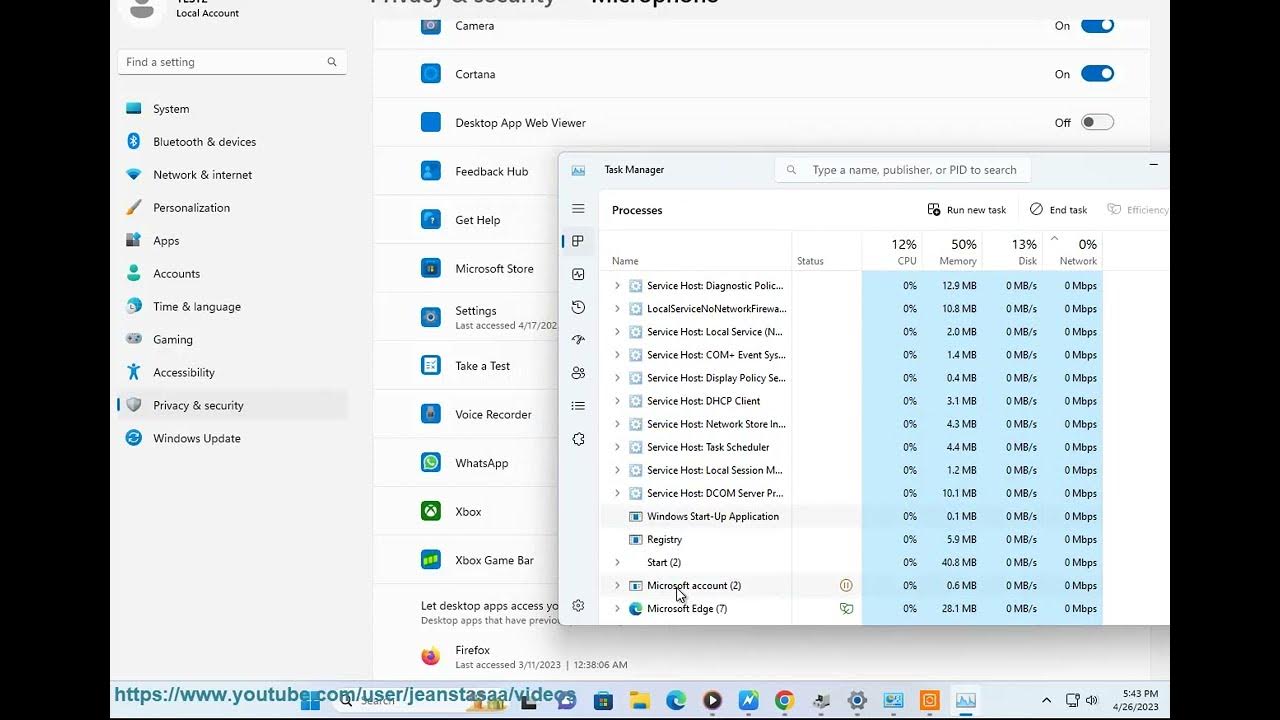1280x720 pixels.
Task: Click Firefox icon in desktop apps list
Action: click(431, 656)
